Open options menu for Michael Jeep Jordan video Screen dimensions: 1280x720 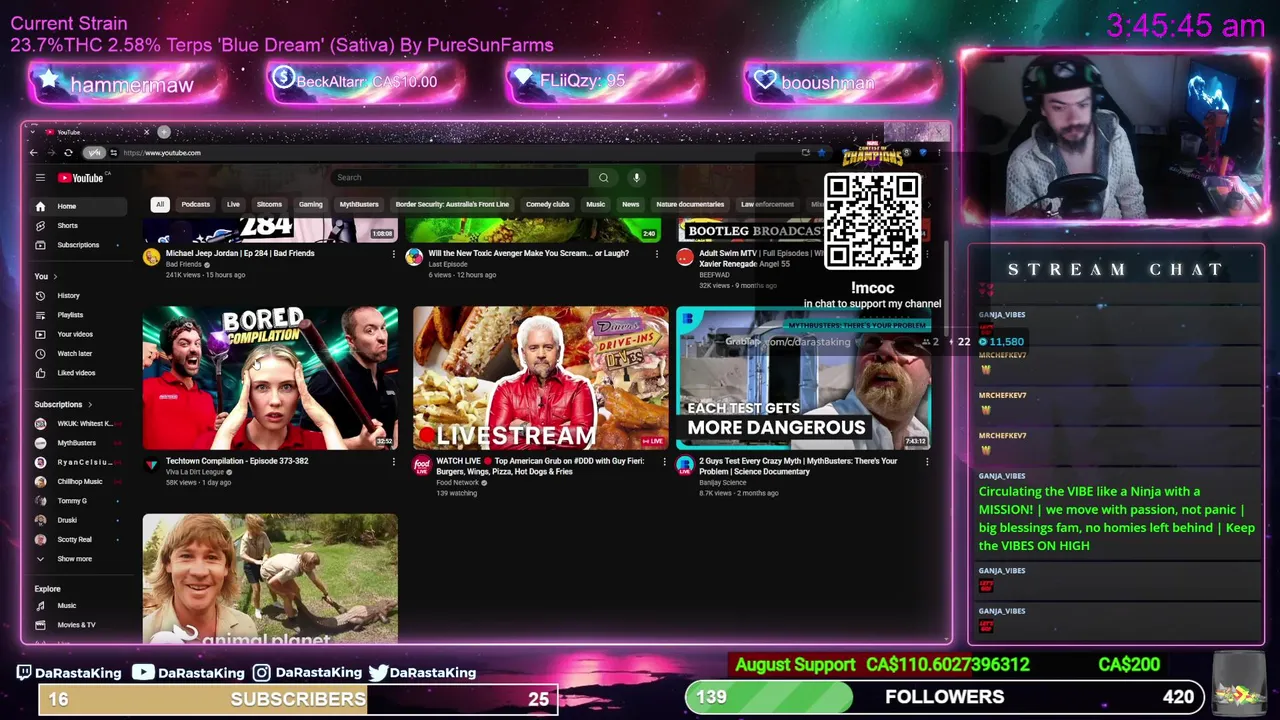coord(393,254)
